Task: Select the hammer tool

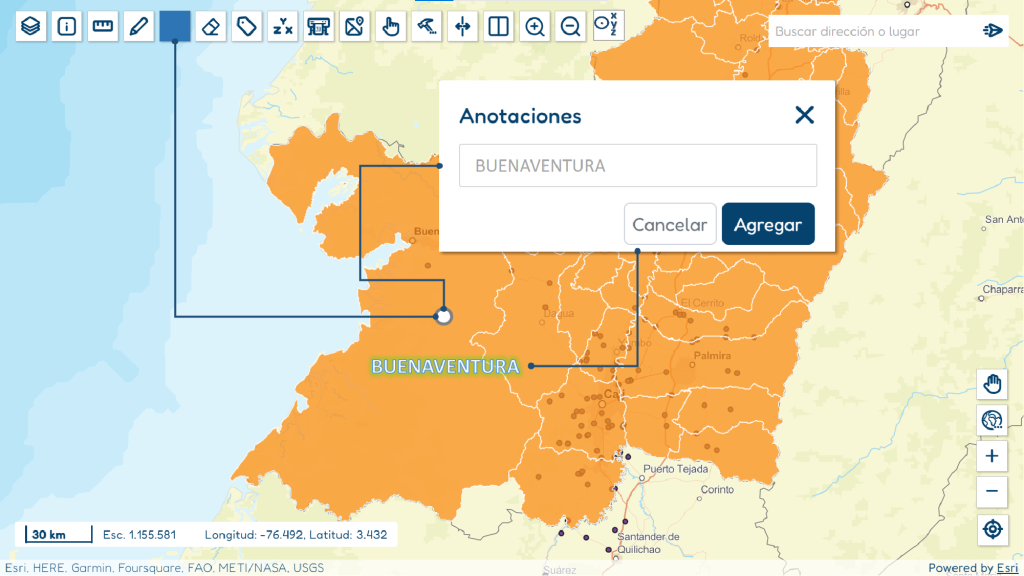Action: [426, 26]
